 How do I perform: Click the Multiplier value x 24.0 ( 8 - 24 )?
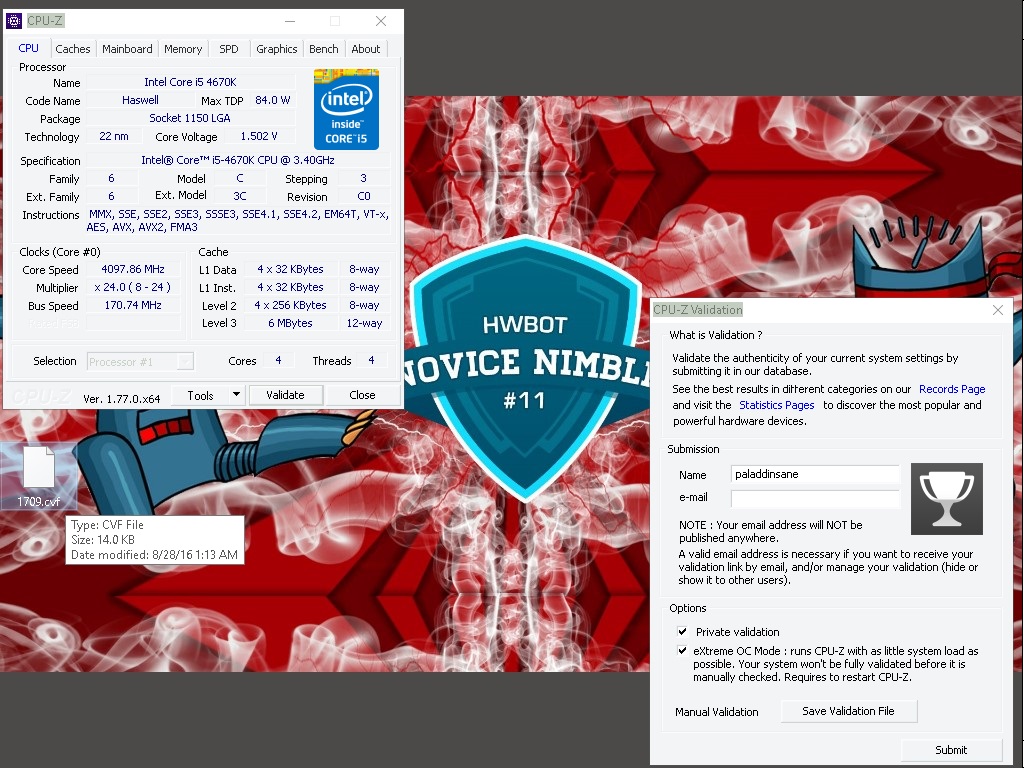(133, 287)
